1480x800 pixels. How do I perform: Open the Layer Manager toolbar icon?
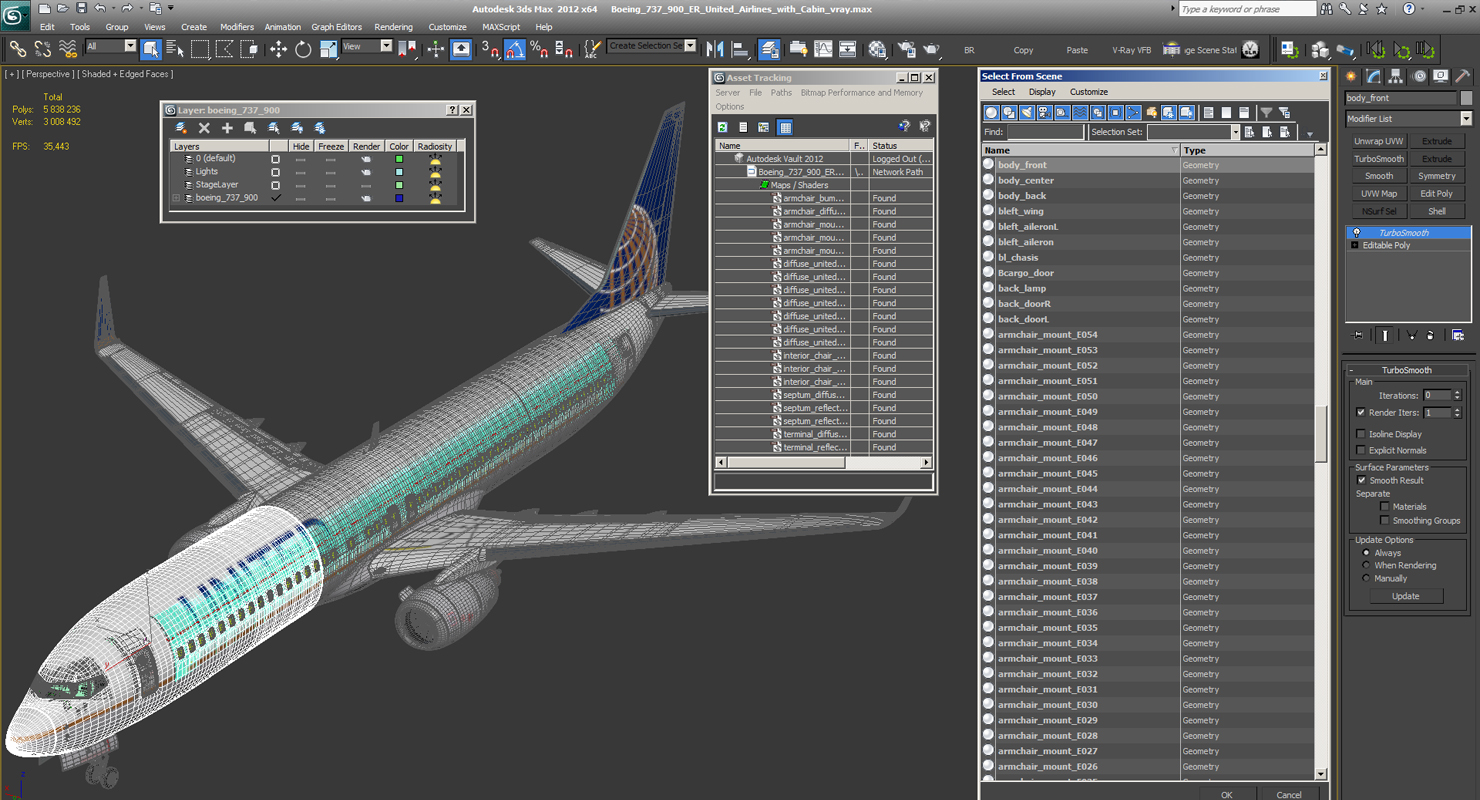(769, 48)
